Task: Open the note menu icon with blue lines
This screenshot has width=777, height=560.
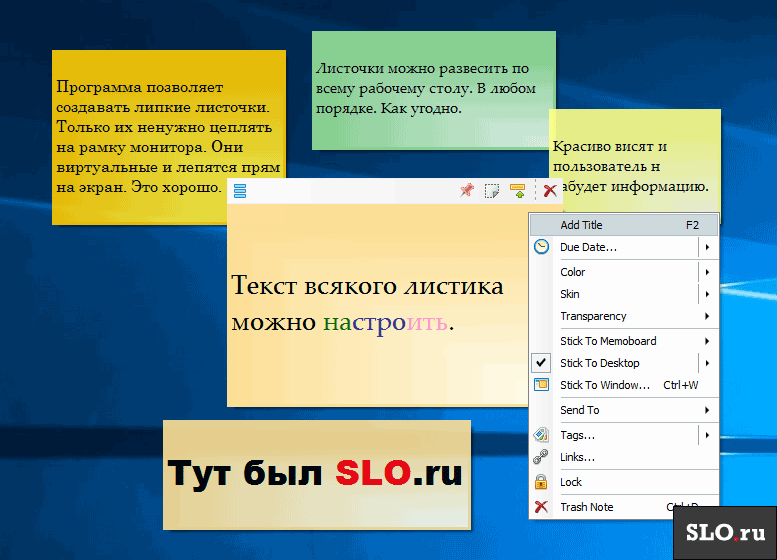Action: tap(240, 191)
